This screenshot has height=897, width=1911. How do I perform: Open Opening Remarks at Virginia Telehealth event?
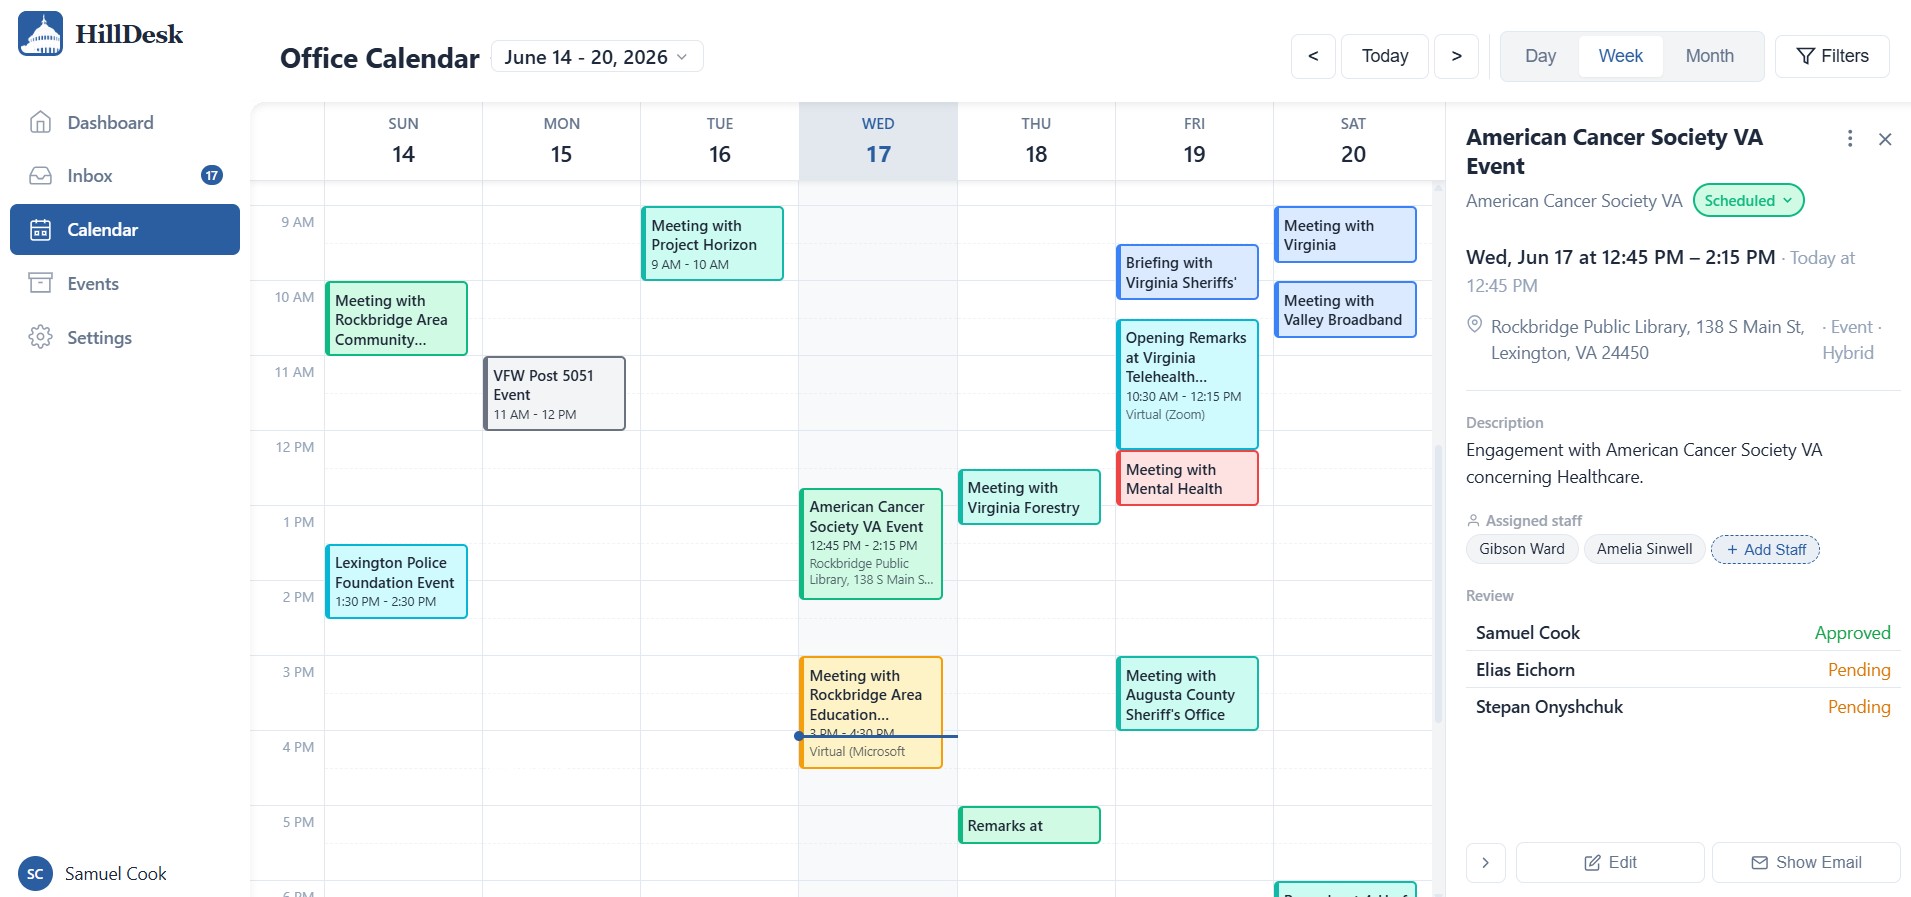point(1187,384)
